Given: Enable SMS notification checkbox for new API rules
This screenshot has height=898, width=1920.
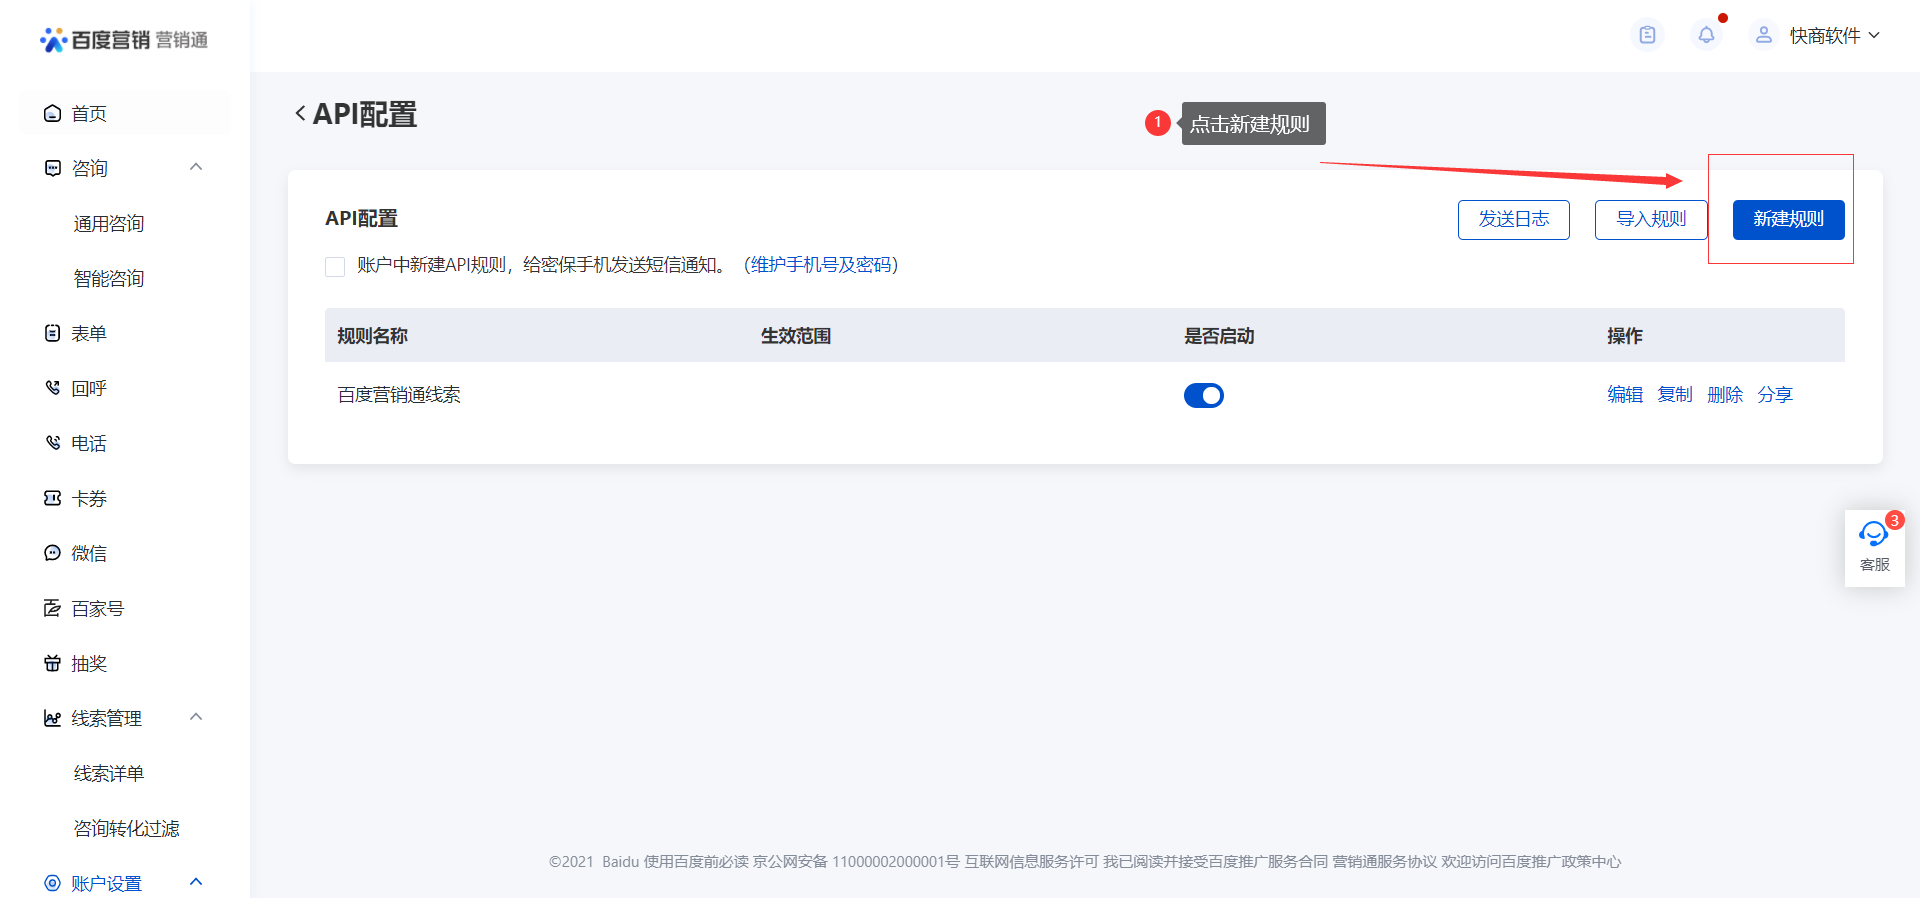Looking at the screenshot, I should click(x=335, y=266).
